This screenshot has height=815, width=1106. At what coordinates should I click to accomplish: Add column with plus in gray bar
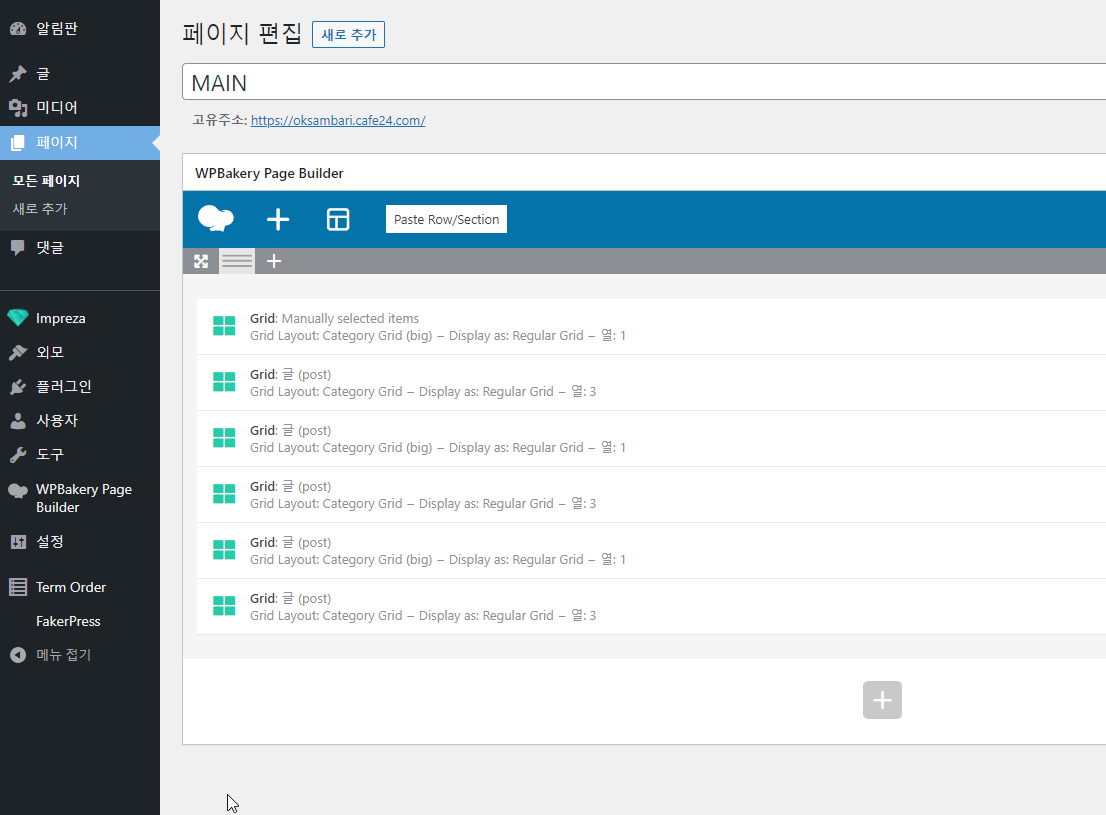pos(274,261)
